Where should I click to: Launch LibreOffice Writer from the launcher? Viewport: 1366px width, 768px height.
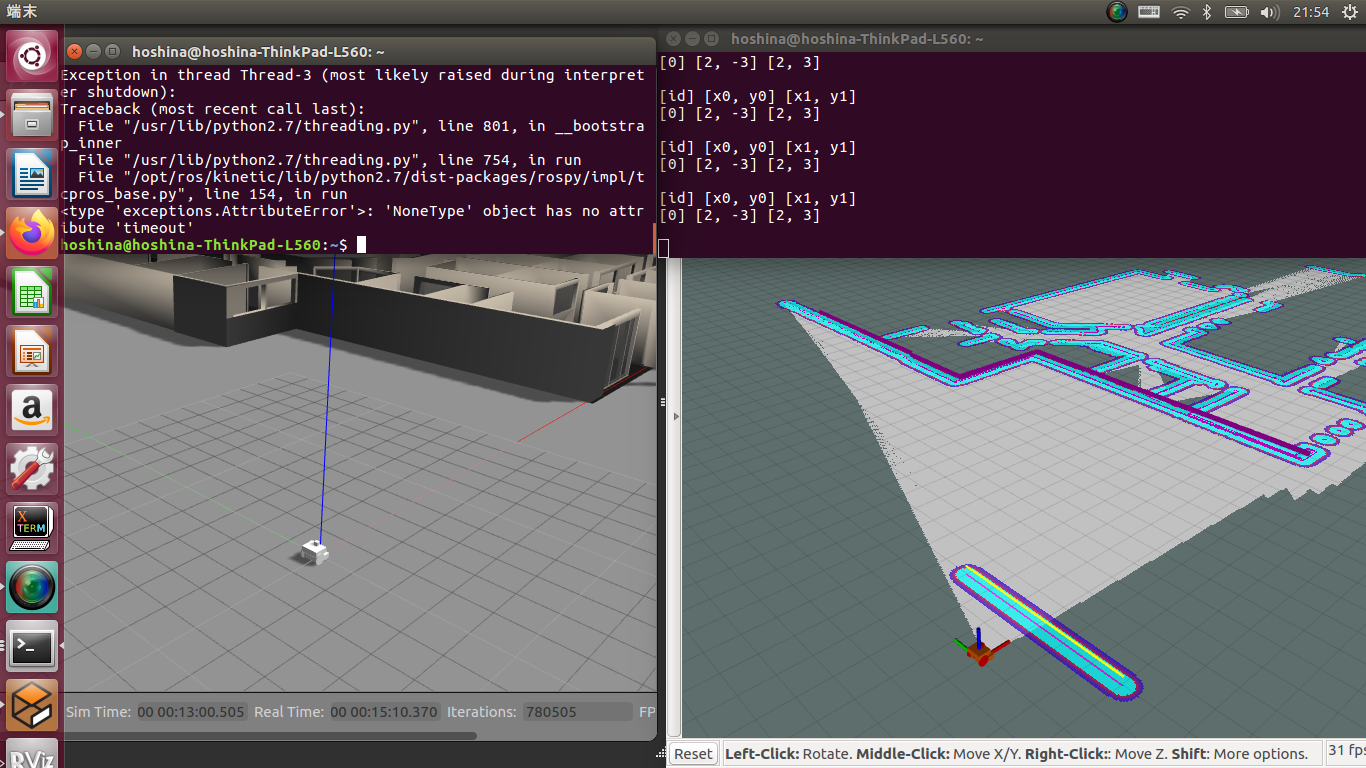pos(32,175)
